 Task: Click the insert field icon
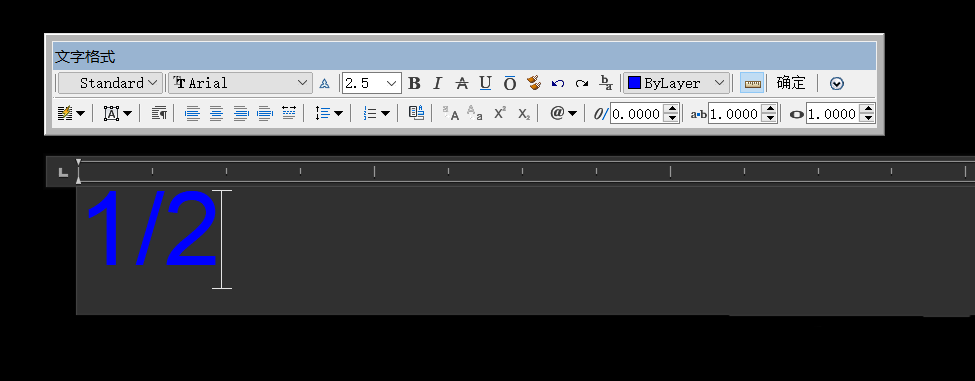417,113
